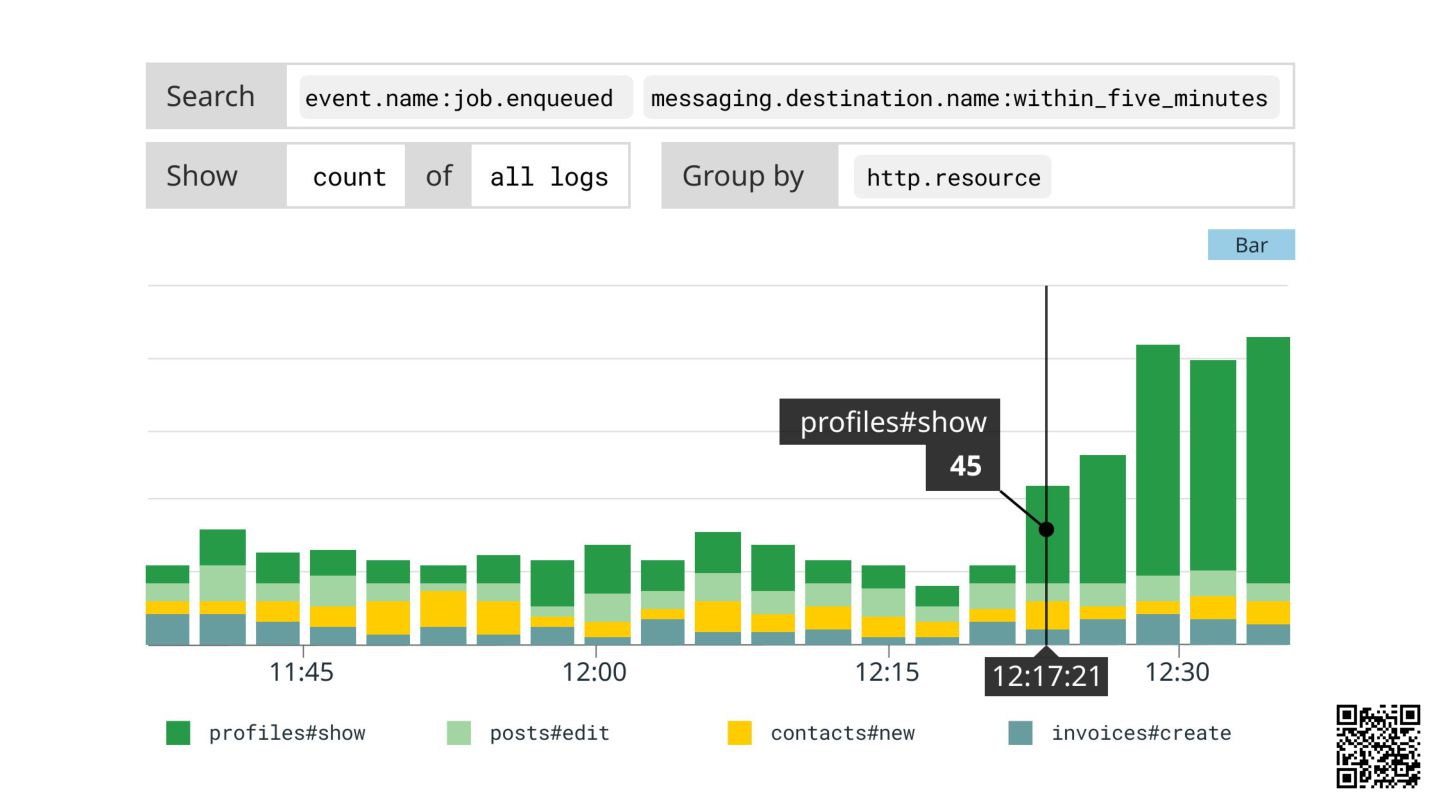Toggle profiles#show series via legend label
Screen dimensions: 1440x810
coord(287,733)
